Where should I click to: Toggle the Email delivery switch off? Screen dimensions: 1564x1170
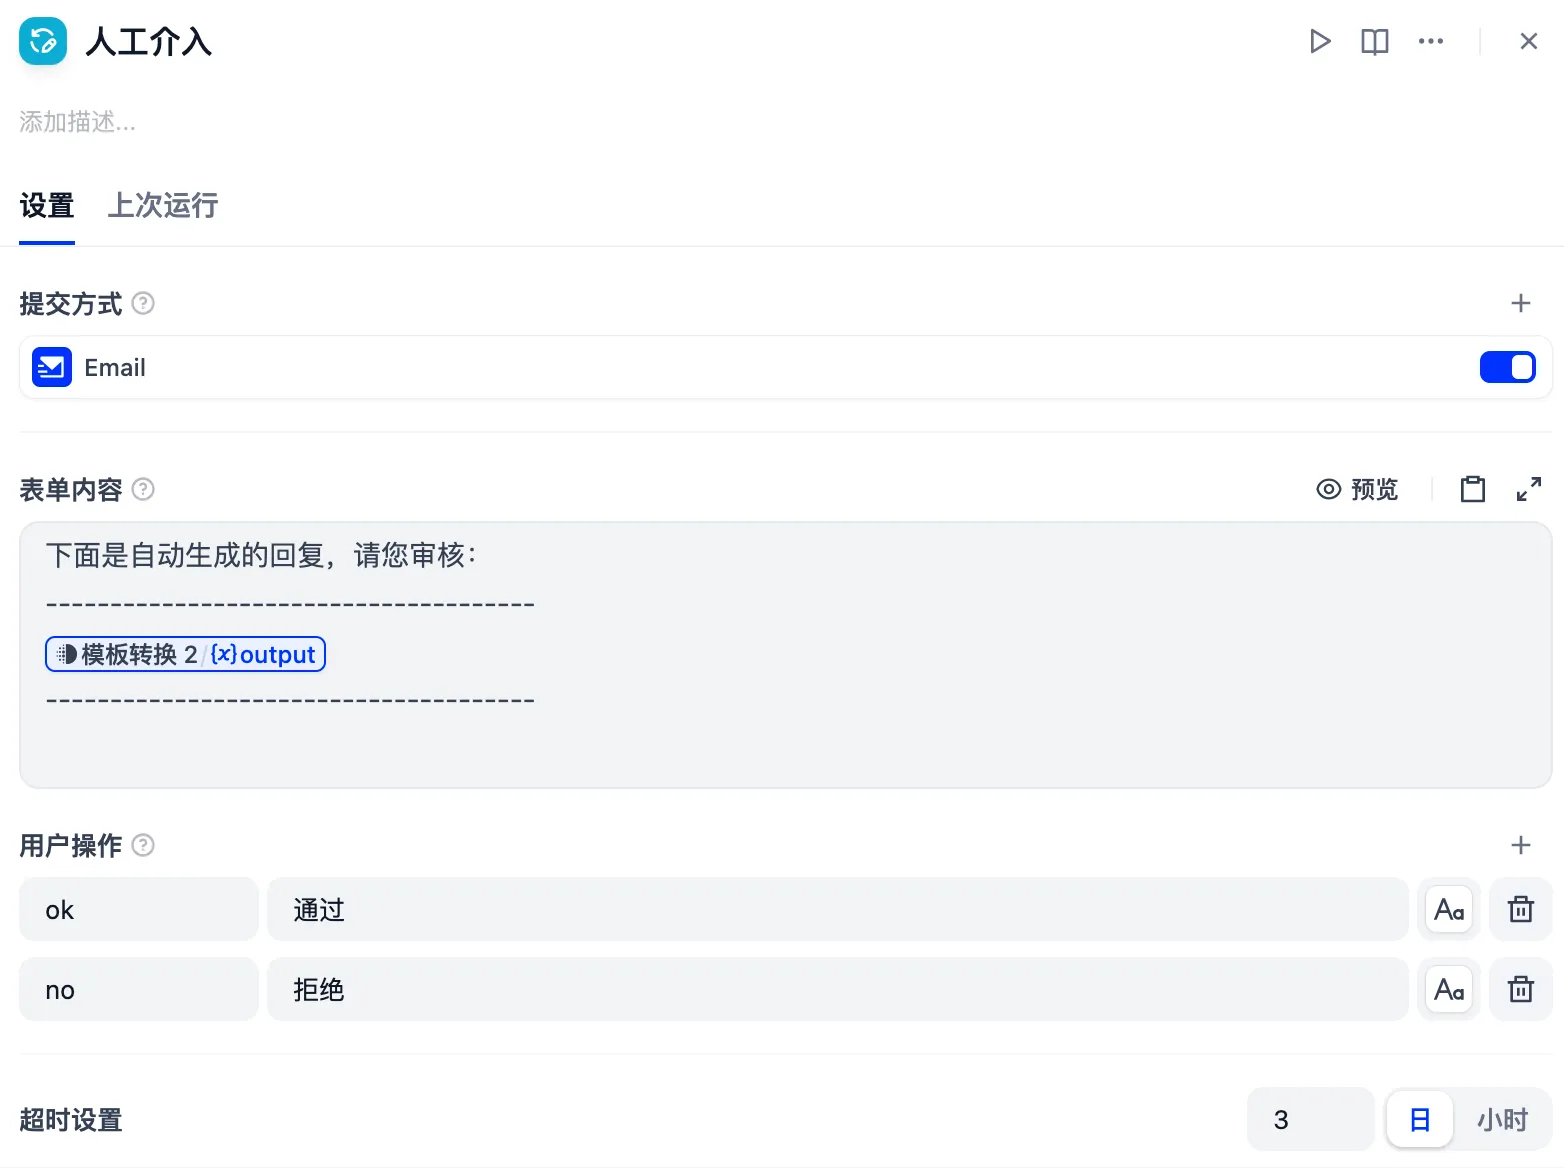pyautogui.click(x=1508, y=367)
